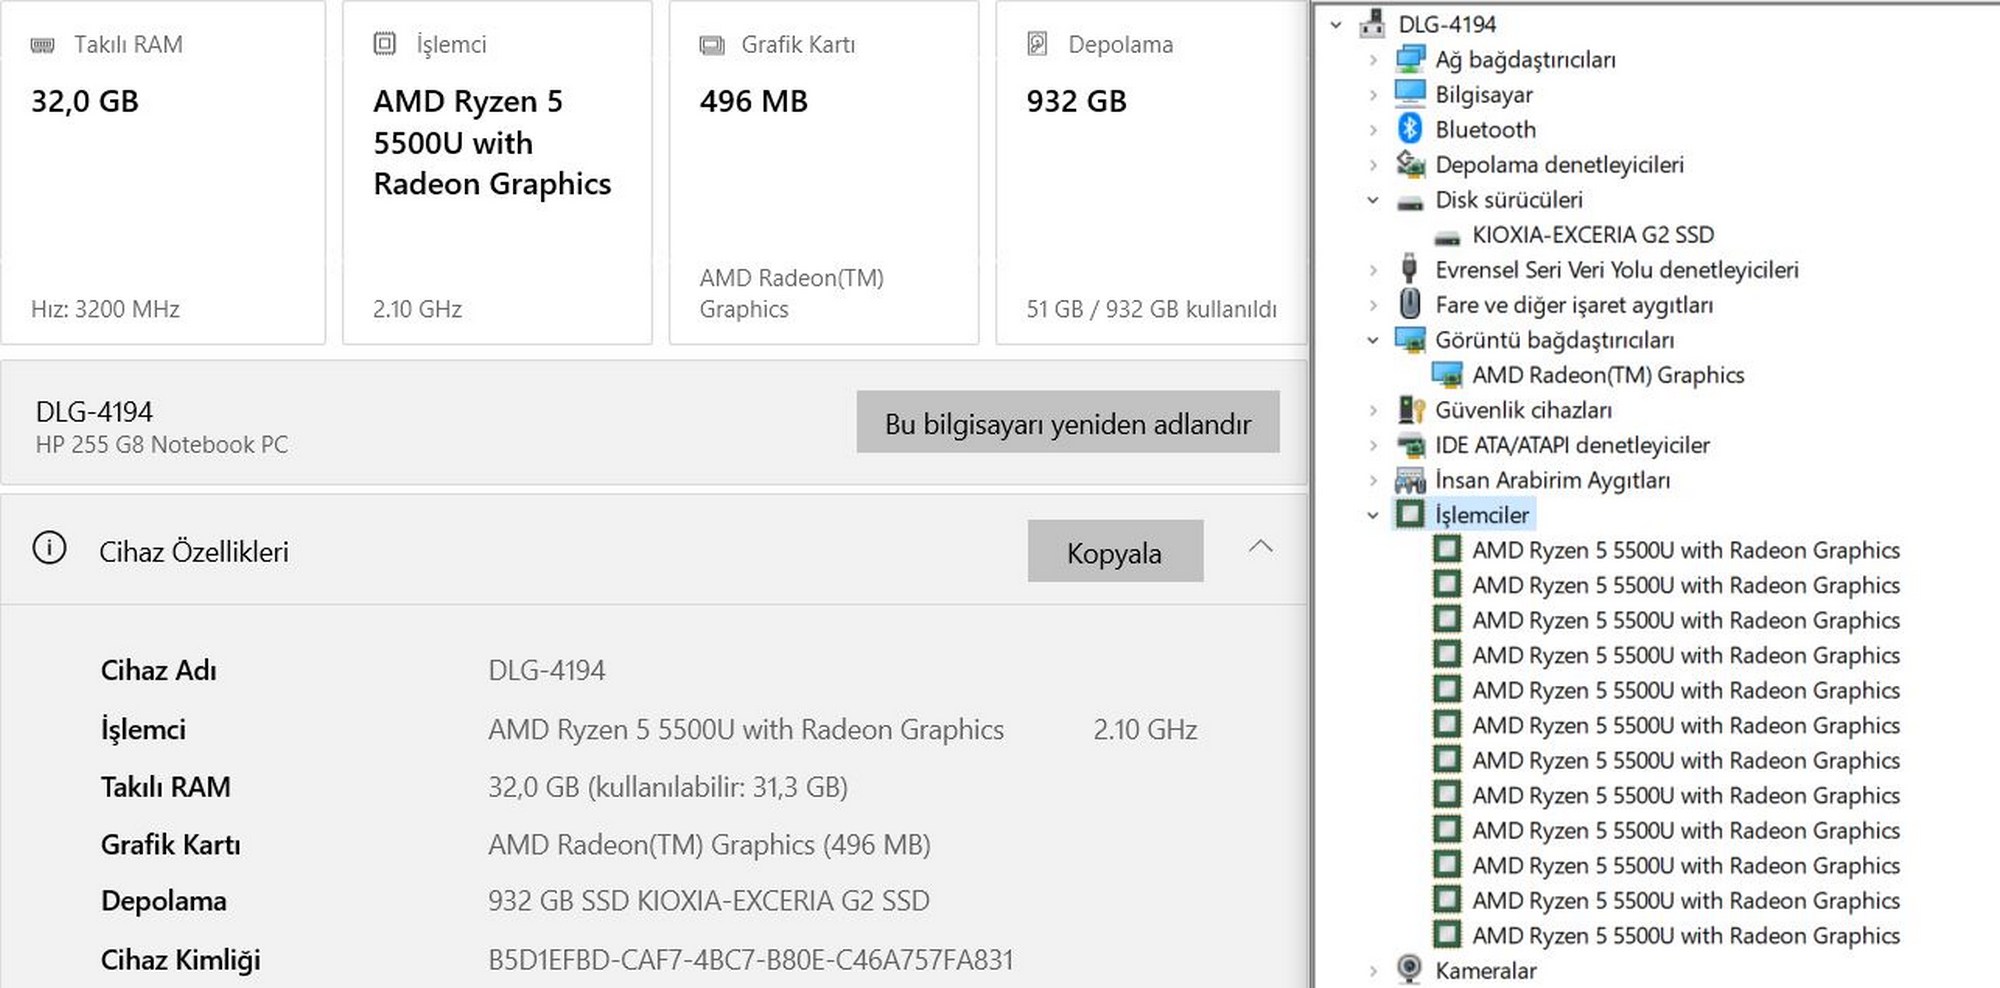Click the Evrensel Seri Veri Yolu USB icon
Viewport: 2000px width, 988px height.
click(x=1410, y=269)
